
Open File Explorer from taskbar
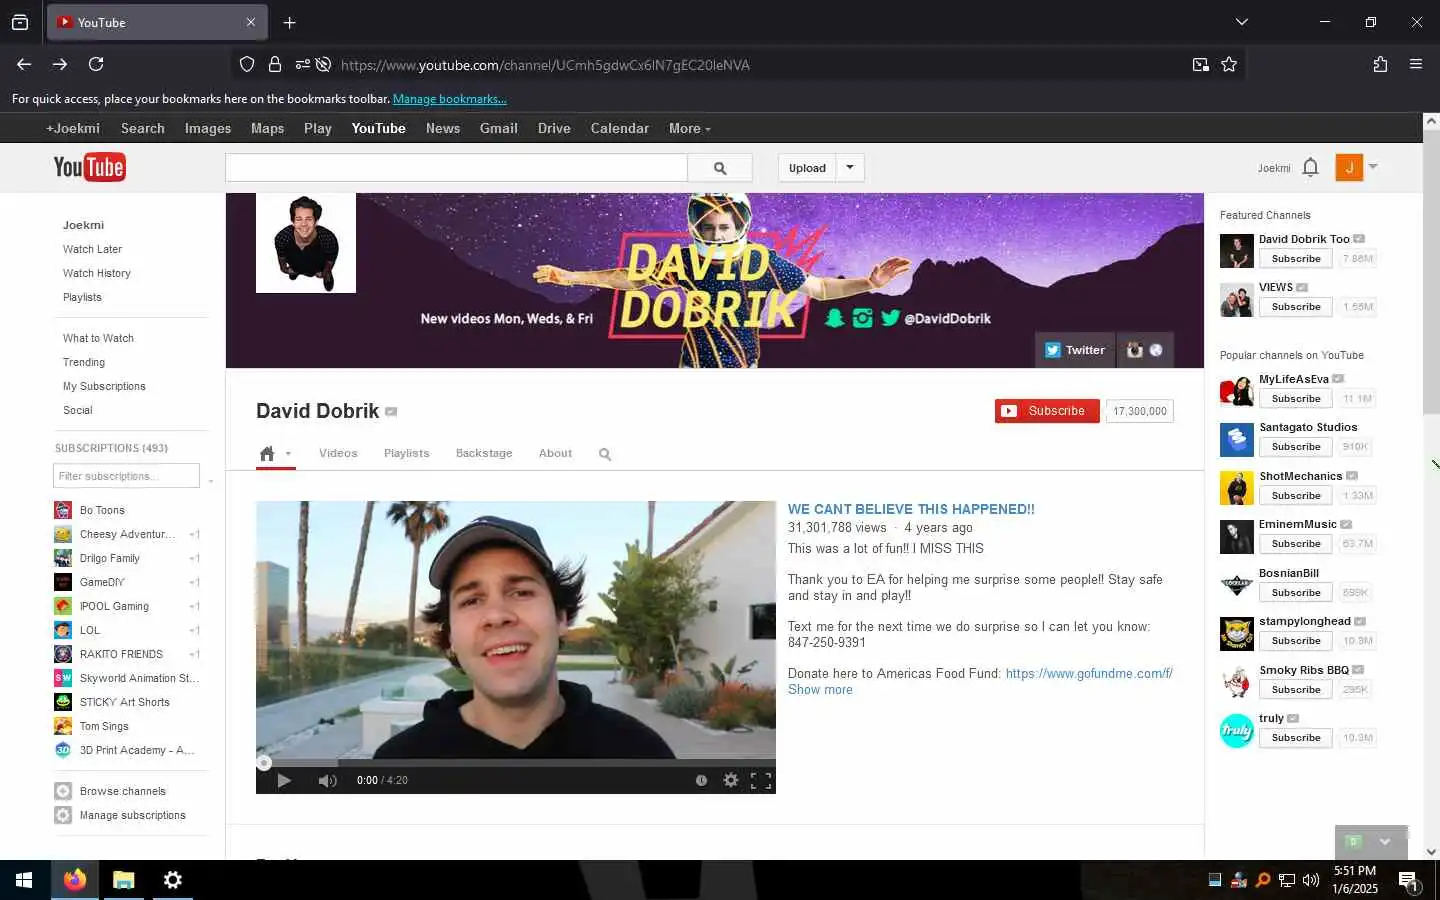pos(124,880)
